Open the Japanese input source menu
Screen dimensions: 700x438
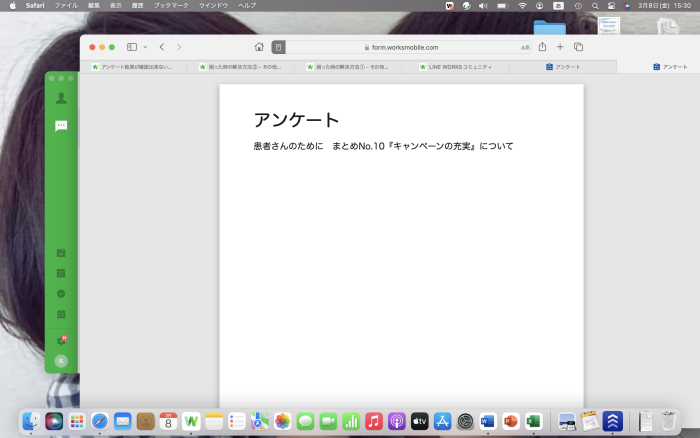click(558, 6)
